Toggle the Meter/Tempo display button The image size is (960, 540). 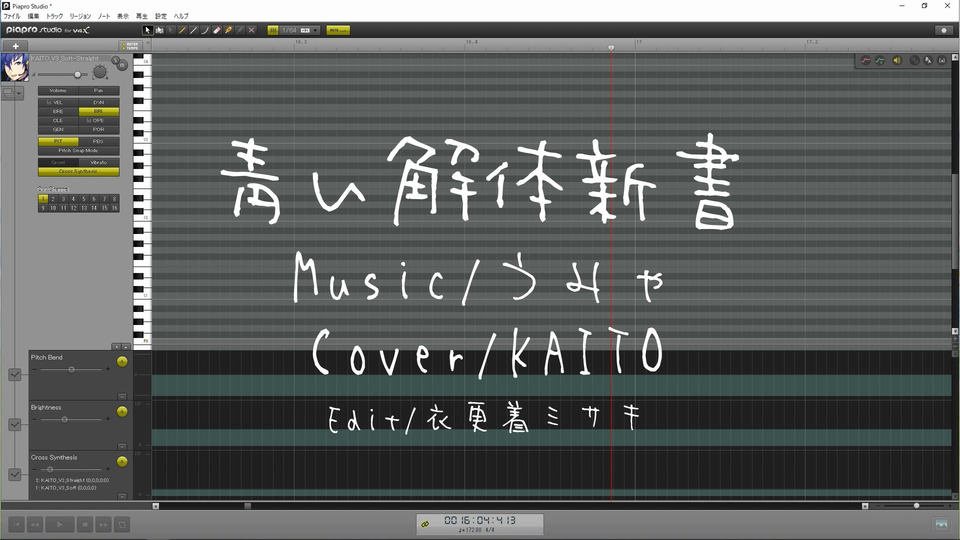(130, 46)
